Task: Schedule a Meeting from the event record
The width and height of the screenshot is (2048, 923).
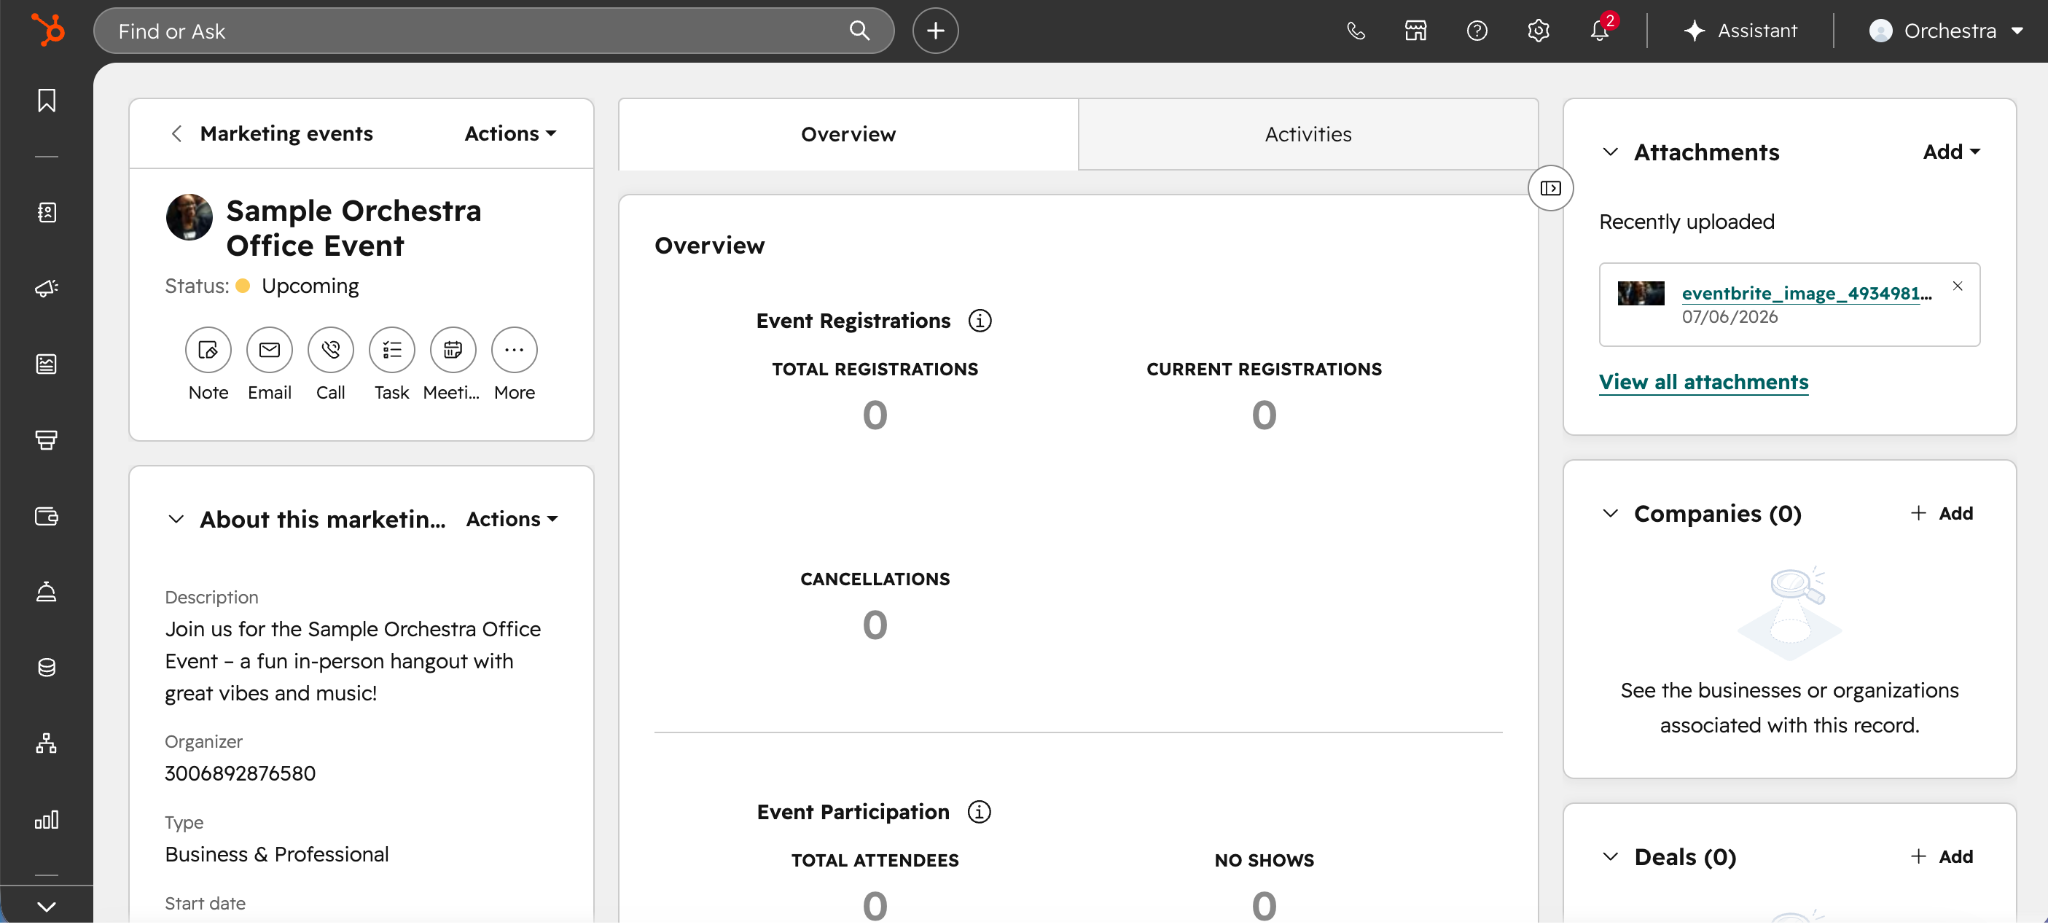Action: pyautogui.click(x=453, y=350)
